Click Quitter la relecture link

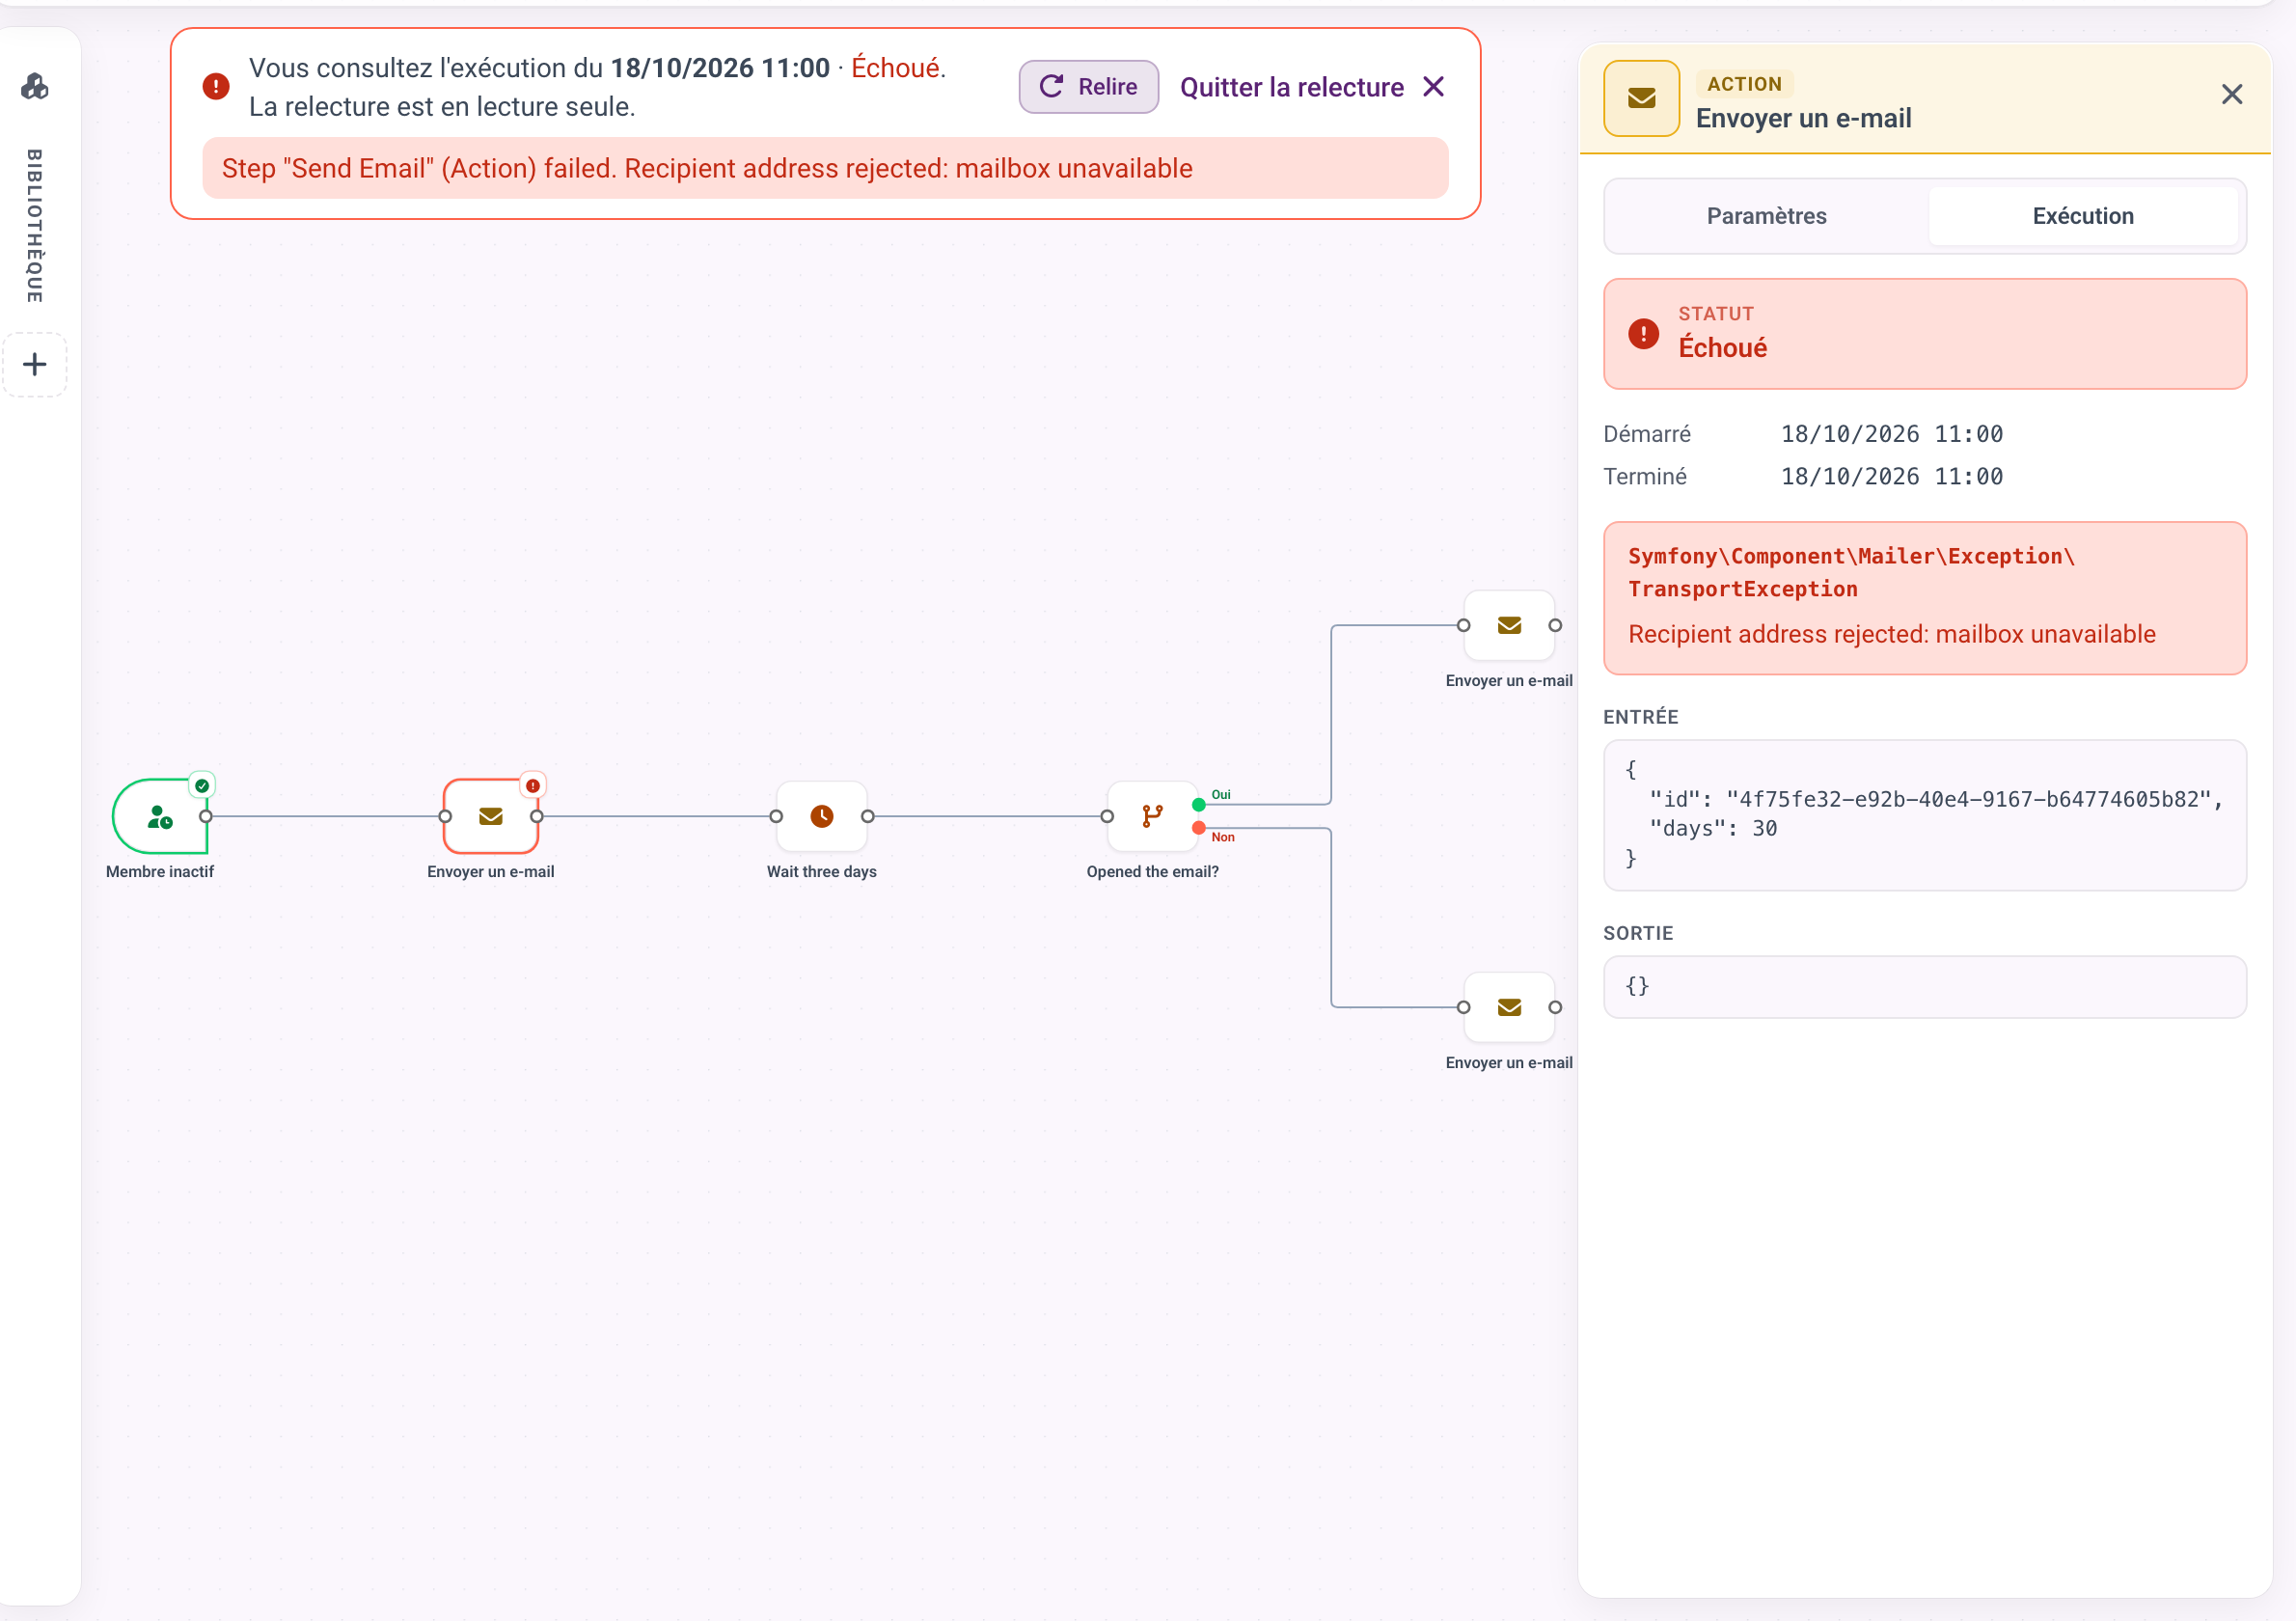[x=1312, y=87]
